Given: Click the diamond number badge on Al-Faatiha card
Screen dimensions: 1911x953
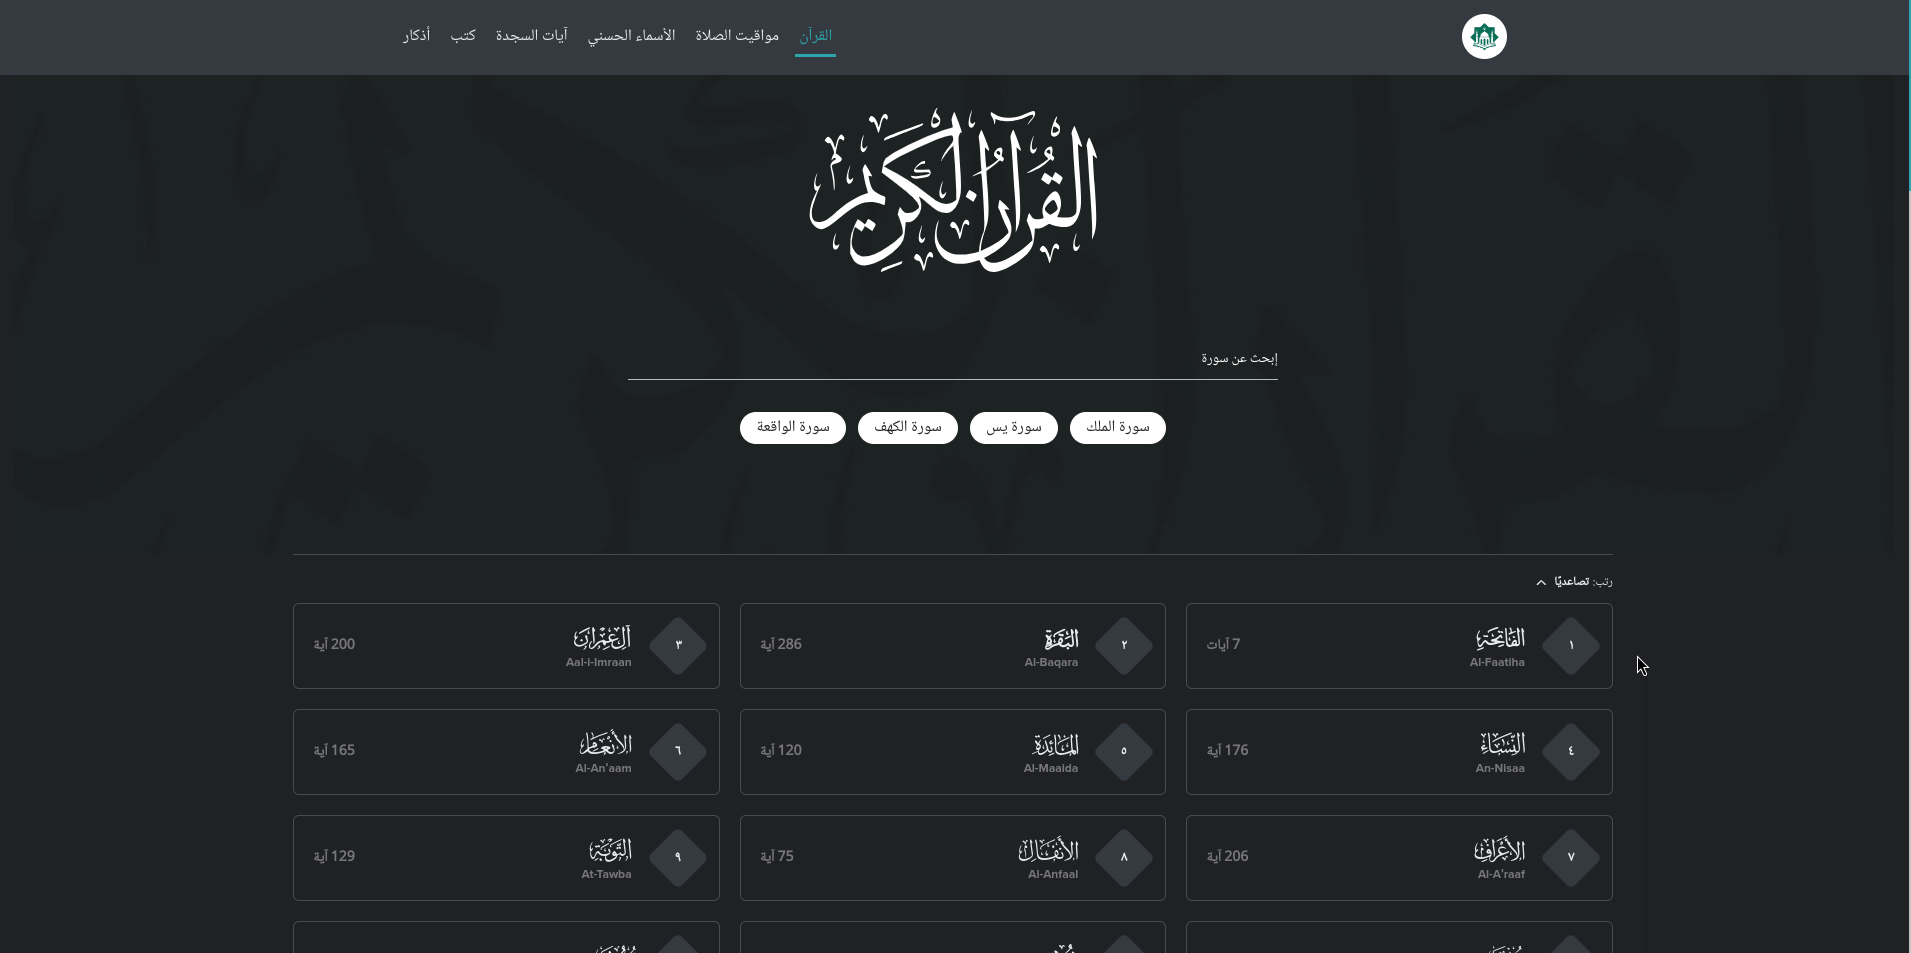Looking at the screenshot, I should [x=1570, y=646].
